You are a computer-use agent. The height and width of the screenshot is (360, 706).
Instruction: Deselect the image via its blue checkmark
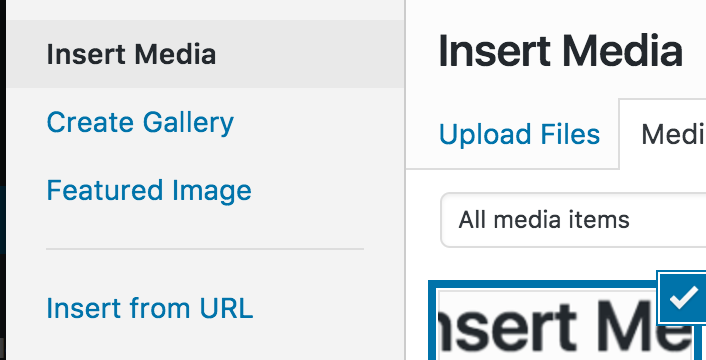(682, 297)
